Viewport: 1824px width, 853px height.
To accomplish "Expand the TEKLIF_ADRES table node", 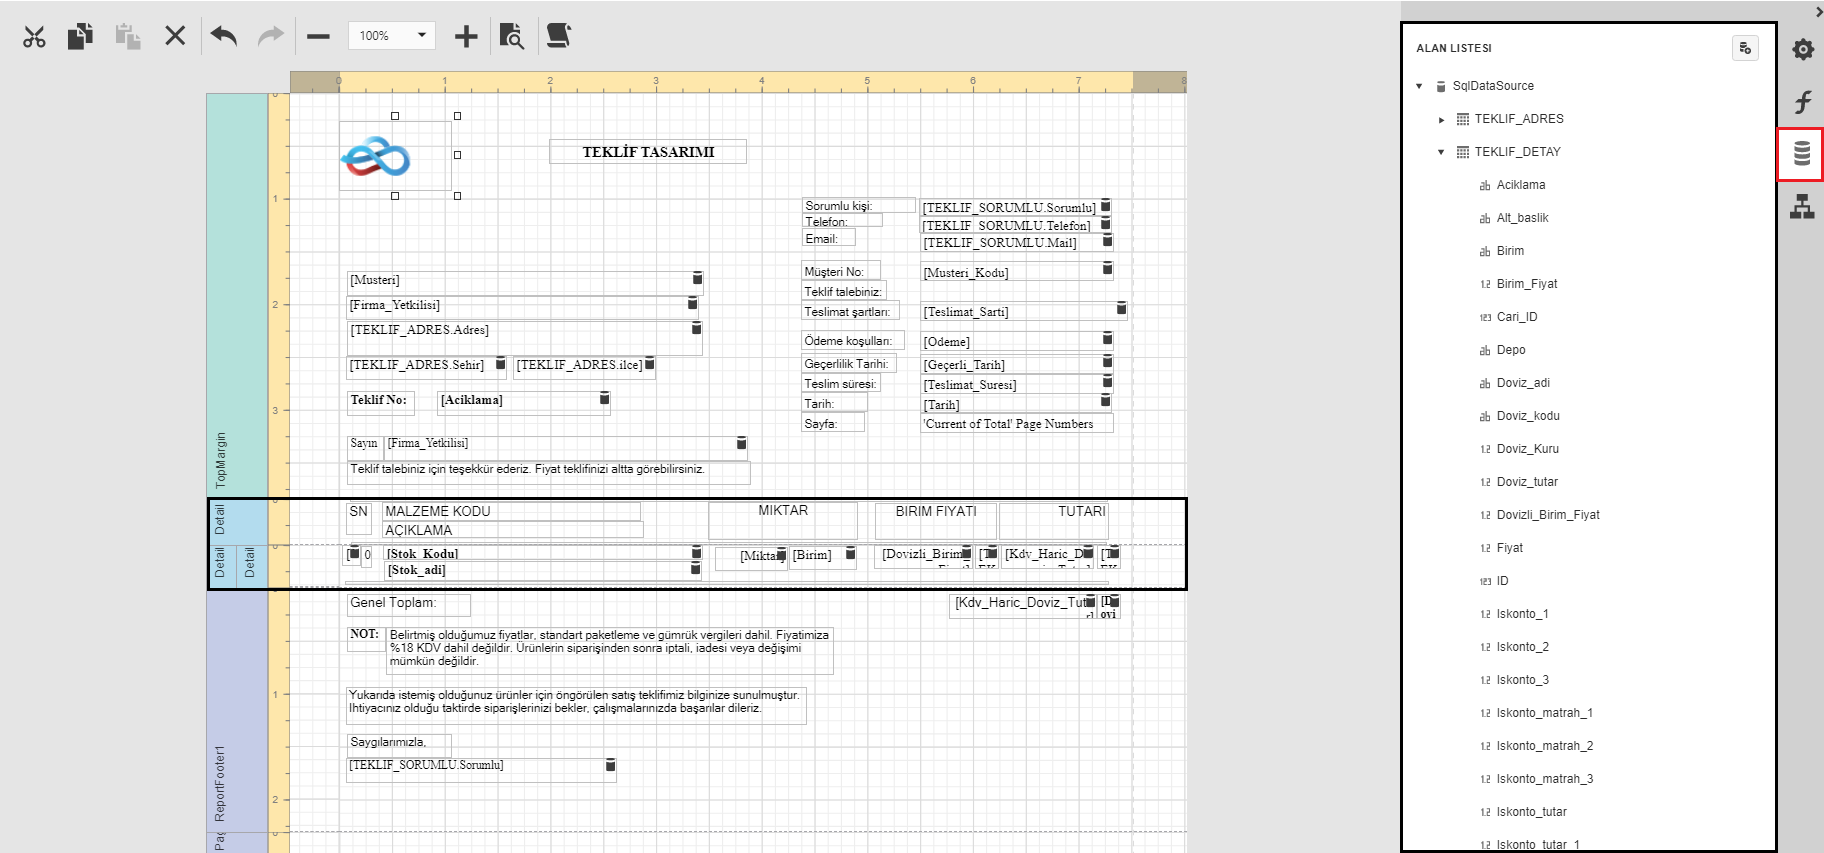I will point(1441,120).
